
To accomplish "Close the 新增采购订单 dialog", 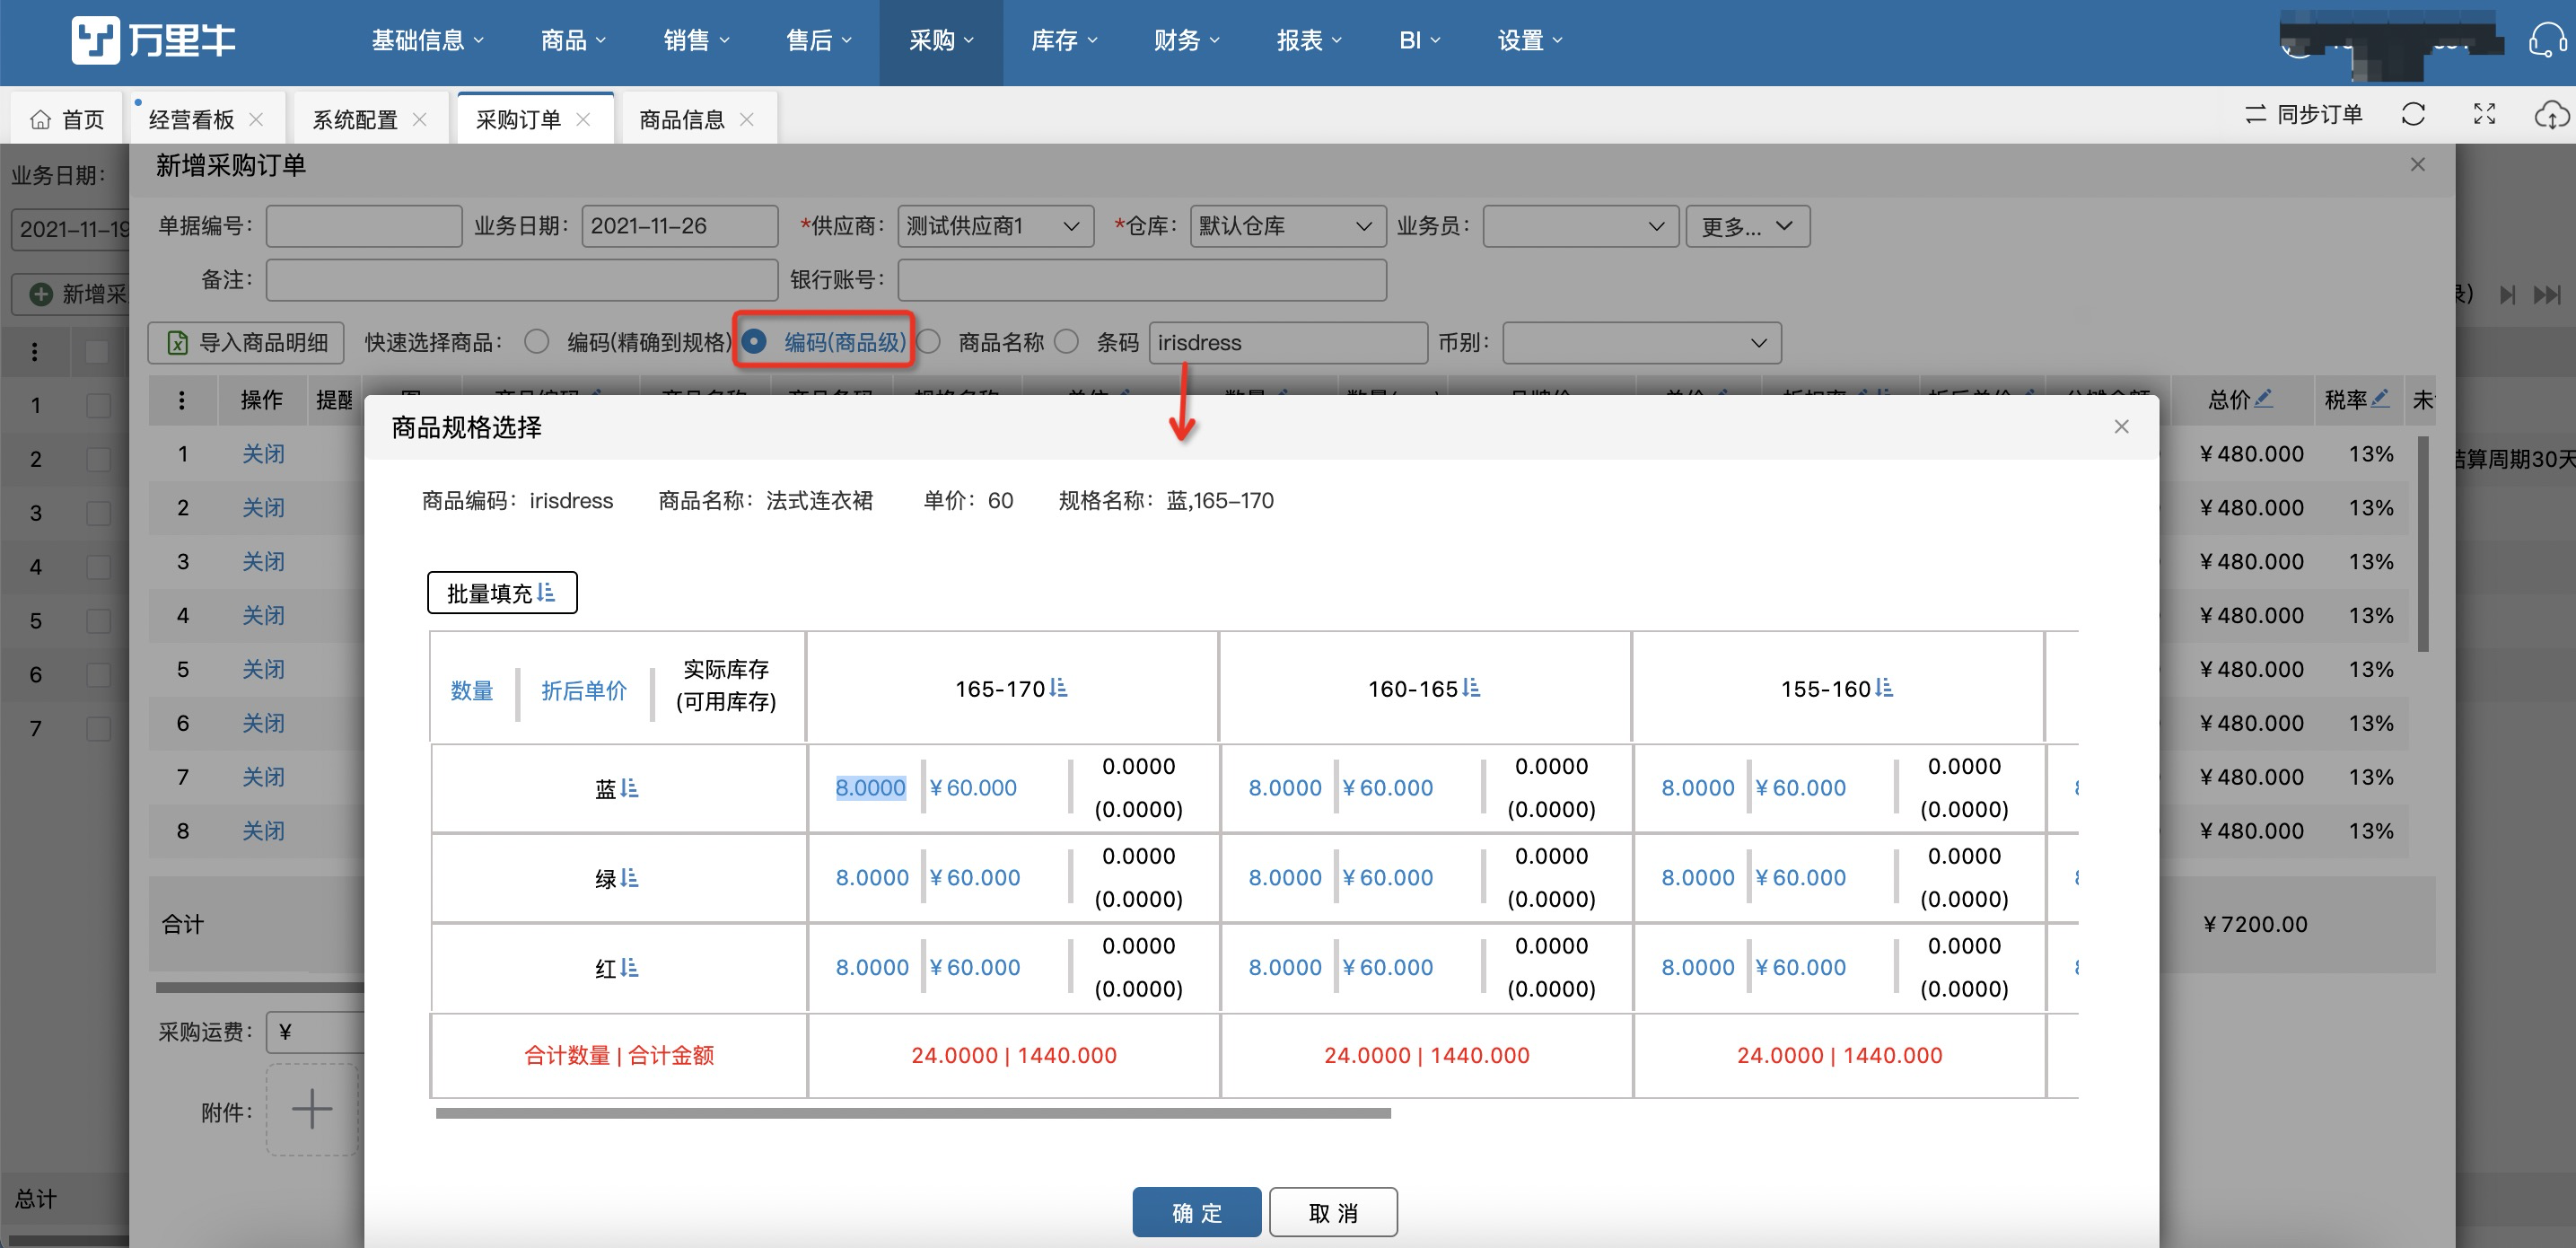I will (2417, 164).
